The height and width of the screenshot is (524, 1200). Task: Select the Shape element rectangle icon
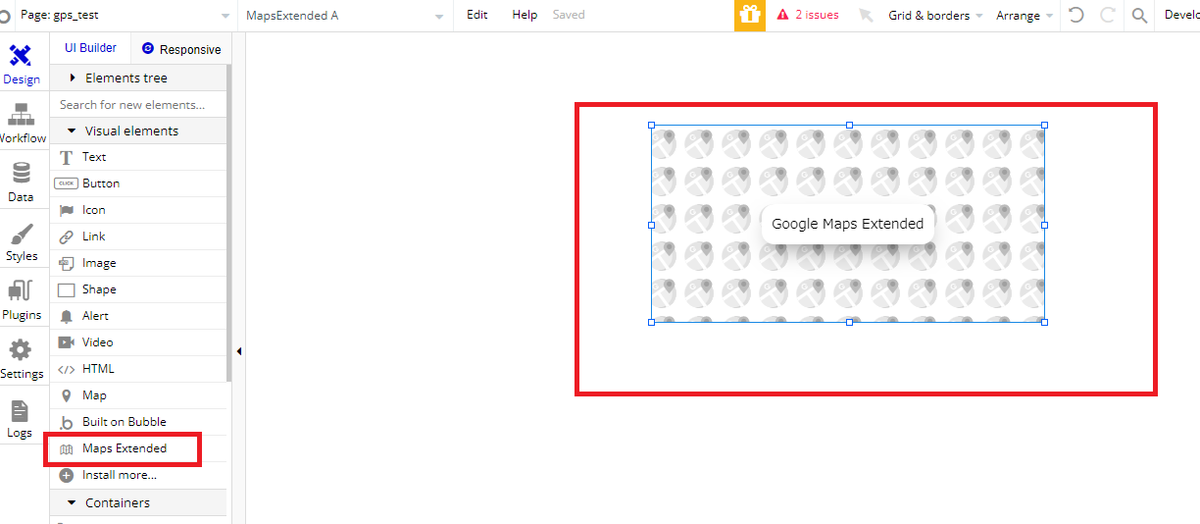pos(66,290)
